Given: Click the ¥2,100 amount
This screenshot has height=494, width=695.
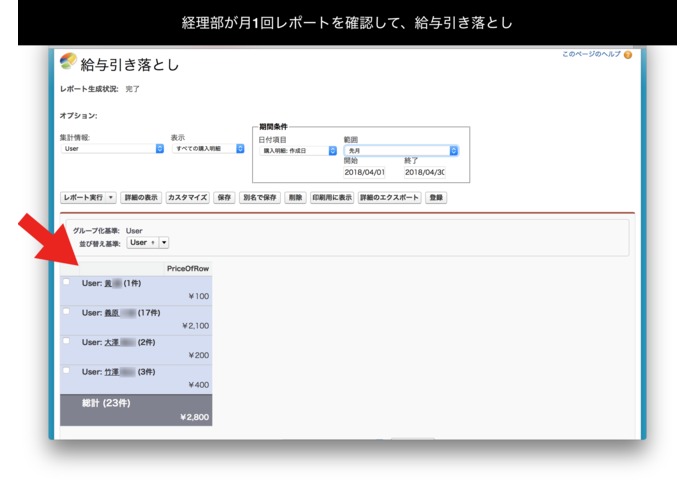Looking at the screenshot, I should pos(195,326).
